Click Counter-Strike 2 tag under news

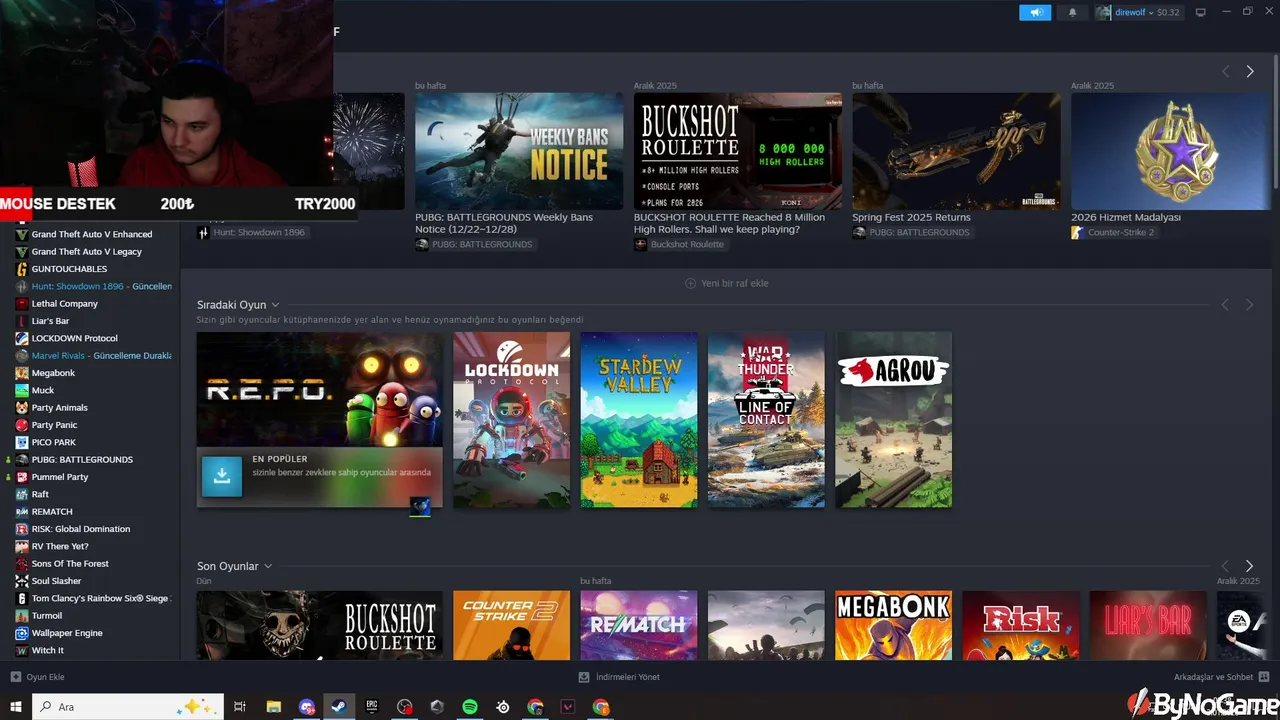click(x=1113, y=232)
